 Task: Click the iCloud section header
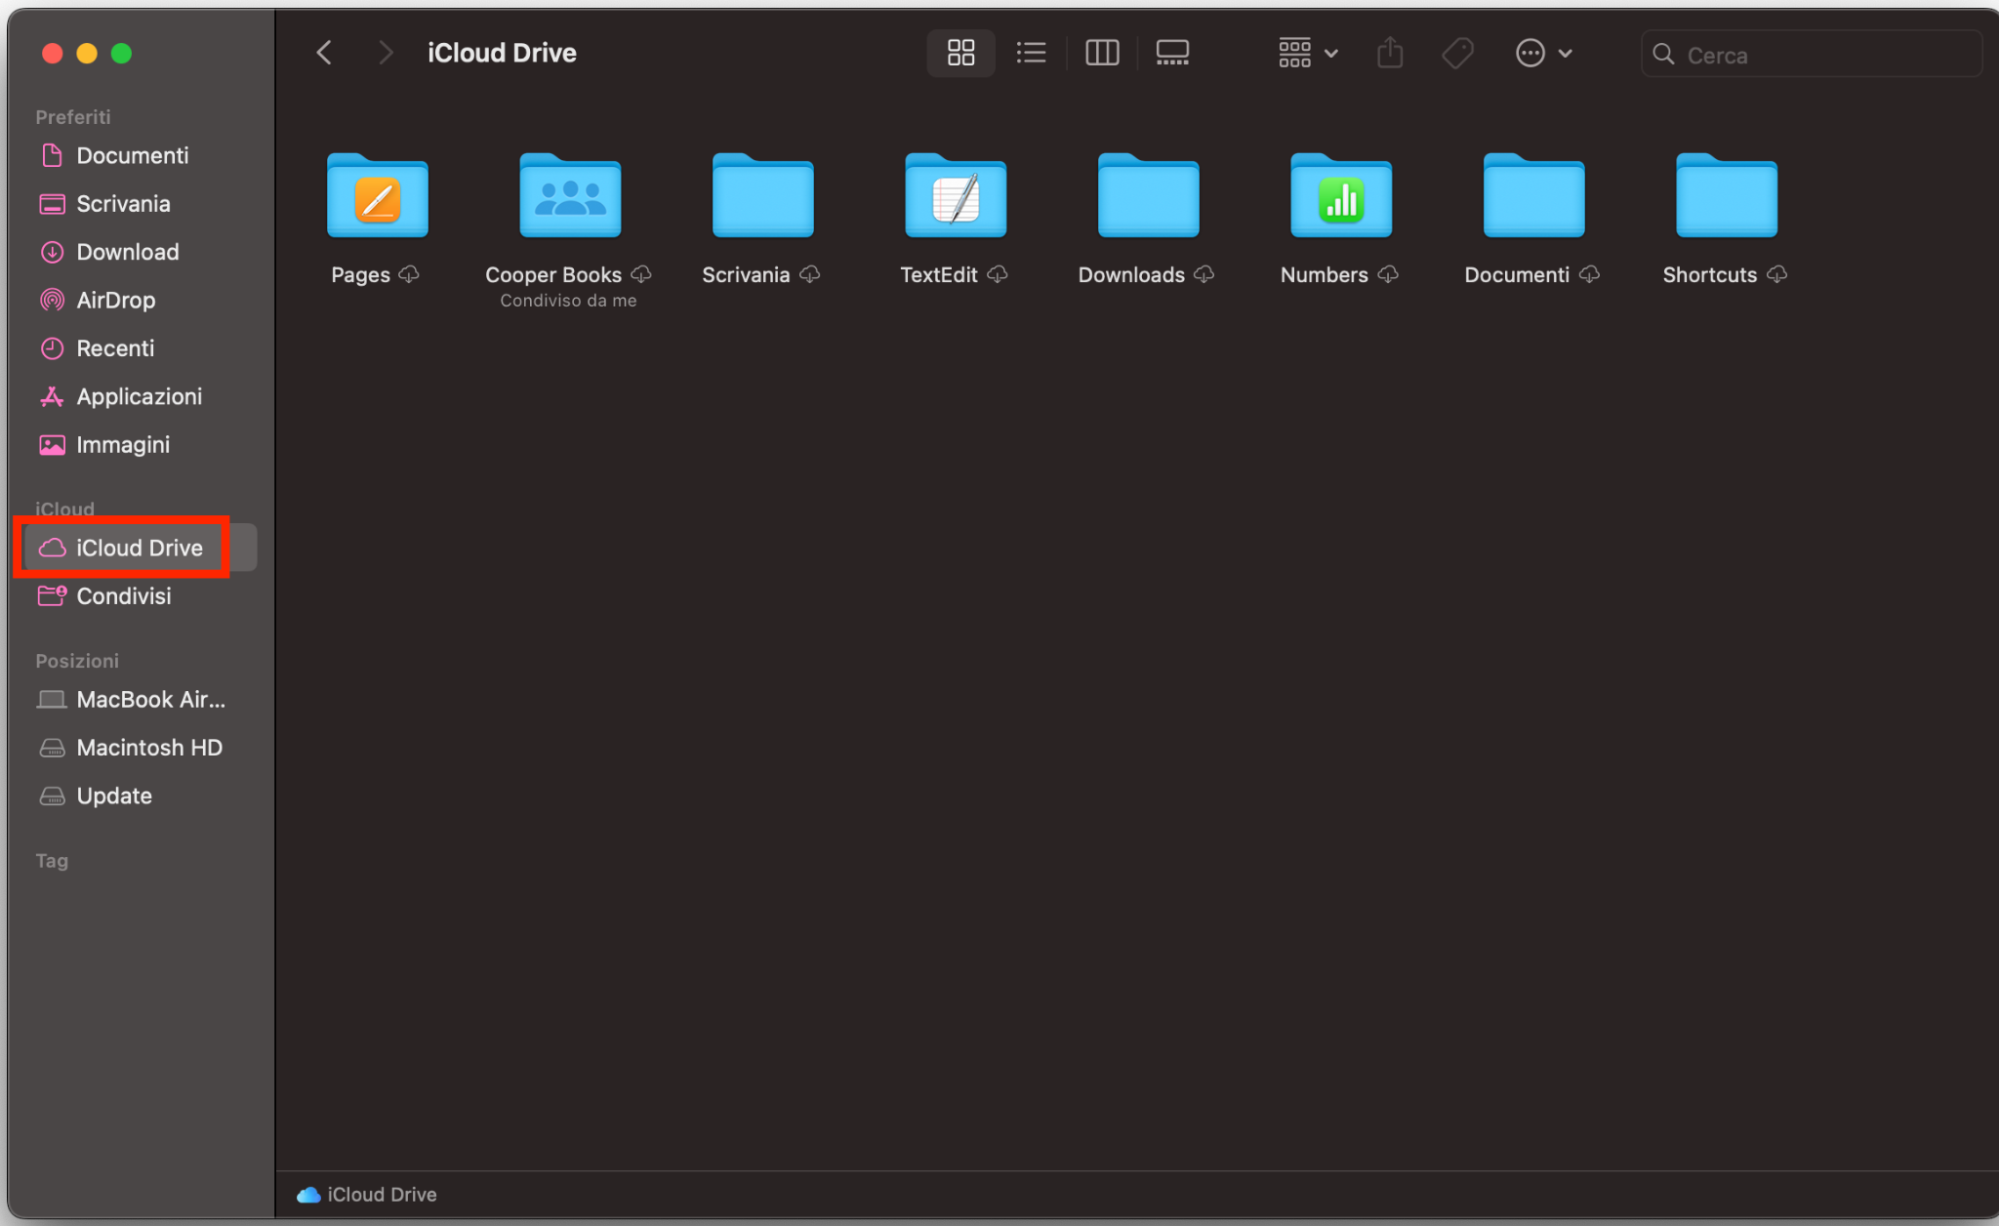(x=65, y=509)
